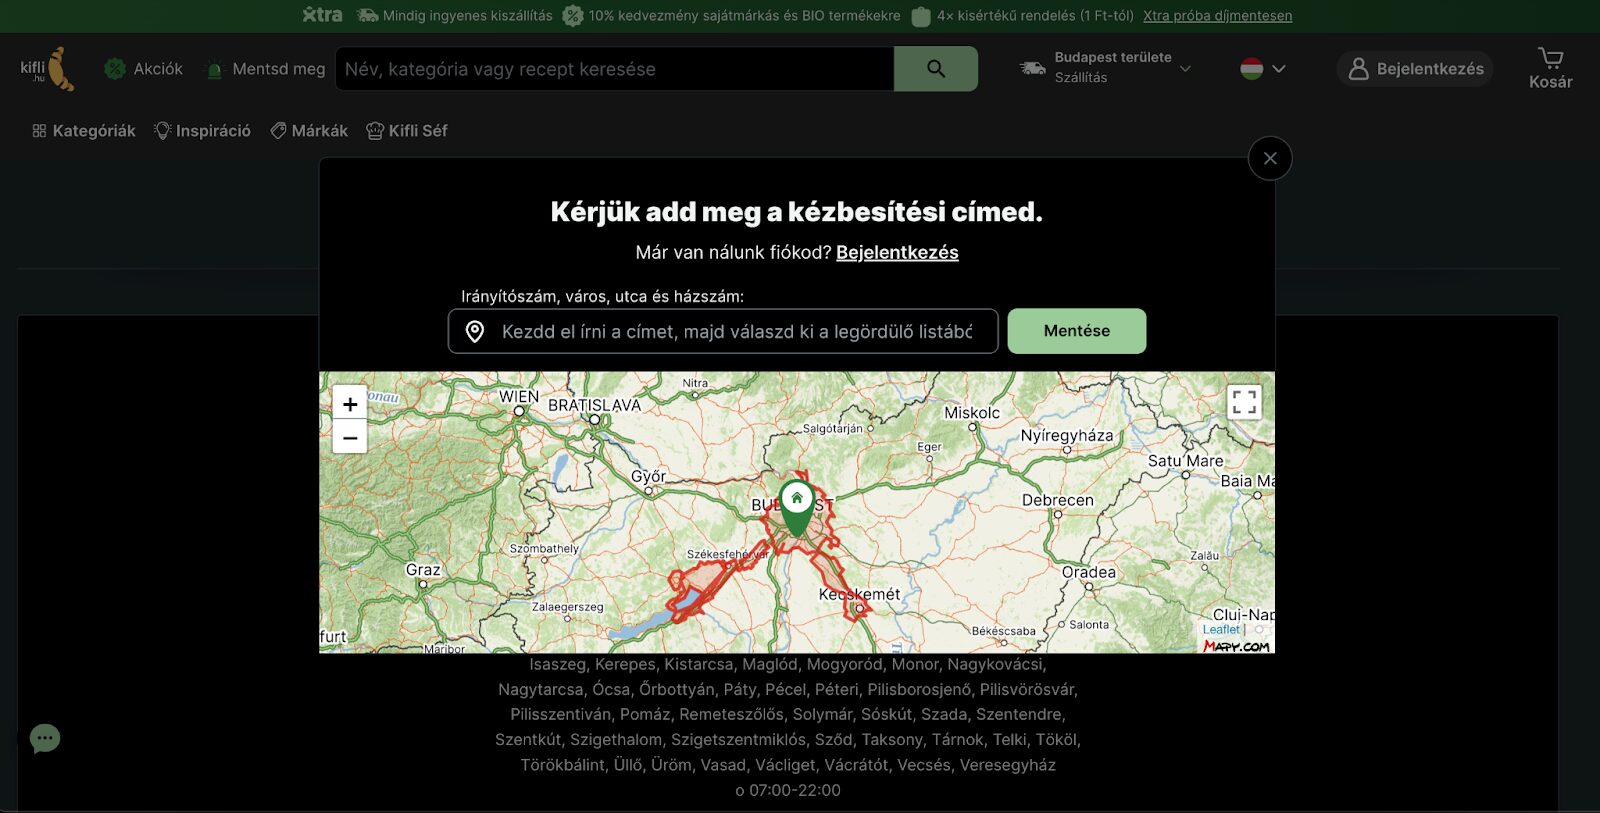Image resolution: width=1600 pixels, height=813 pixels.
Task: Zoom in on the map
Action: click(350, 404)
